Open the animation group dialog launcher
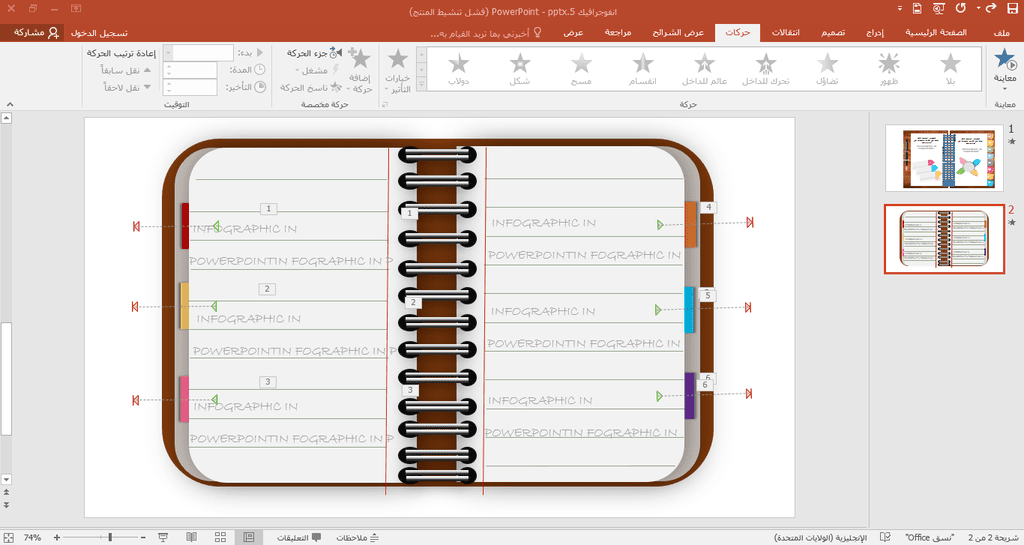The image size is (1024, 545). (x=385, y=104)
